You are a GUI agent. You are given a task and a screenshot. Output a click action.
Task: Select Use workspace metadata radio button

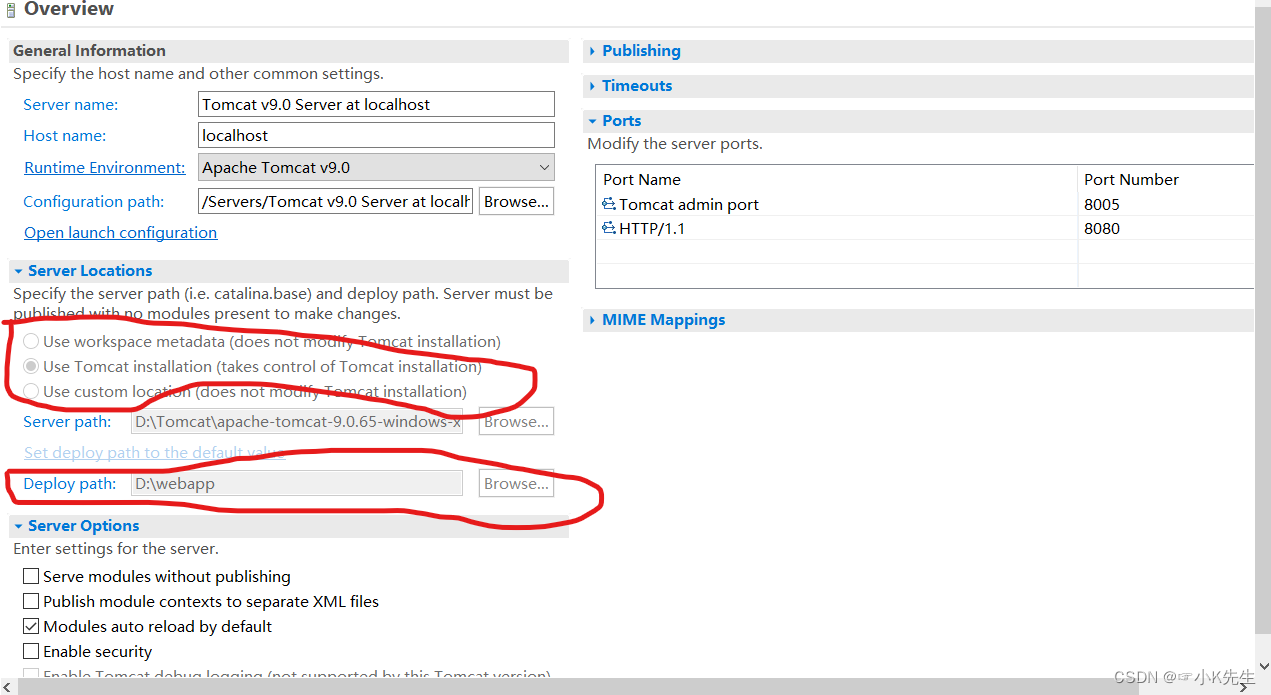(x=31, y=342)
